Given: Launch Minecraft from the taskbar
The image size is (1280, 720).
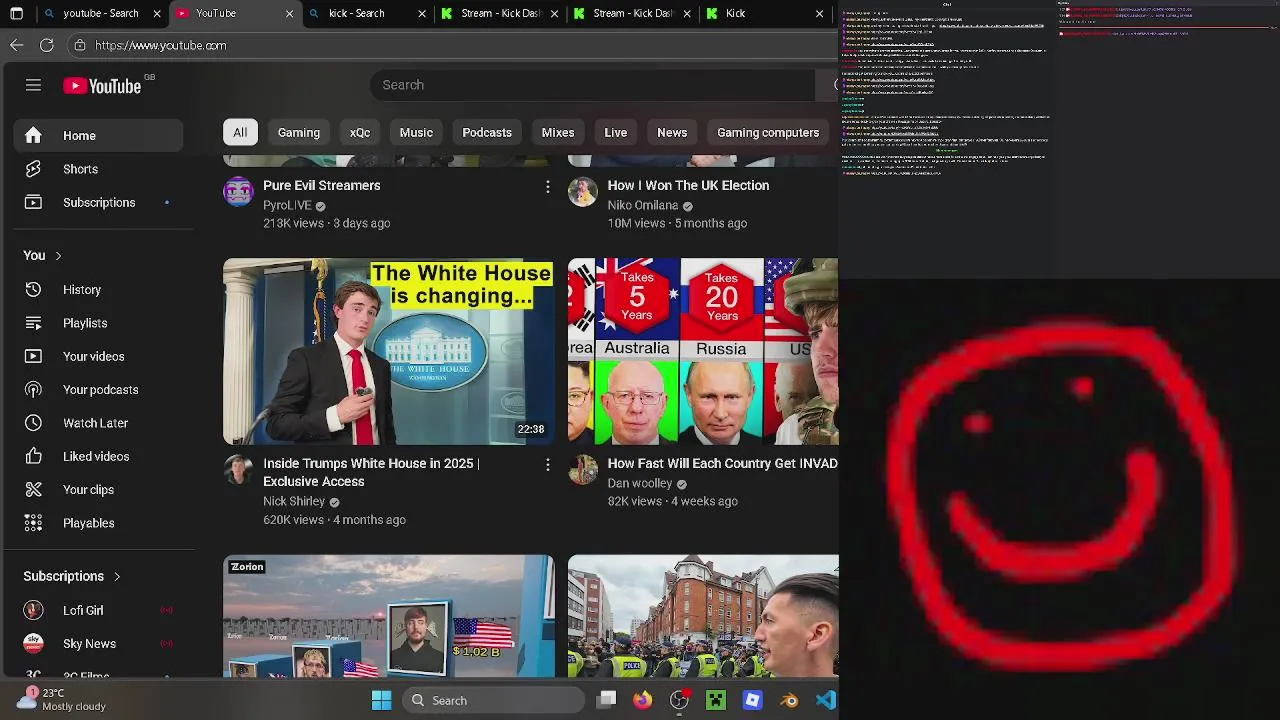Looking at the screenshot, I should [x=716, y=700].
